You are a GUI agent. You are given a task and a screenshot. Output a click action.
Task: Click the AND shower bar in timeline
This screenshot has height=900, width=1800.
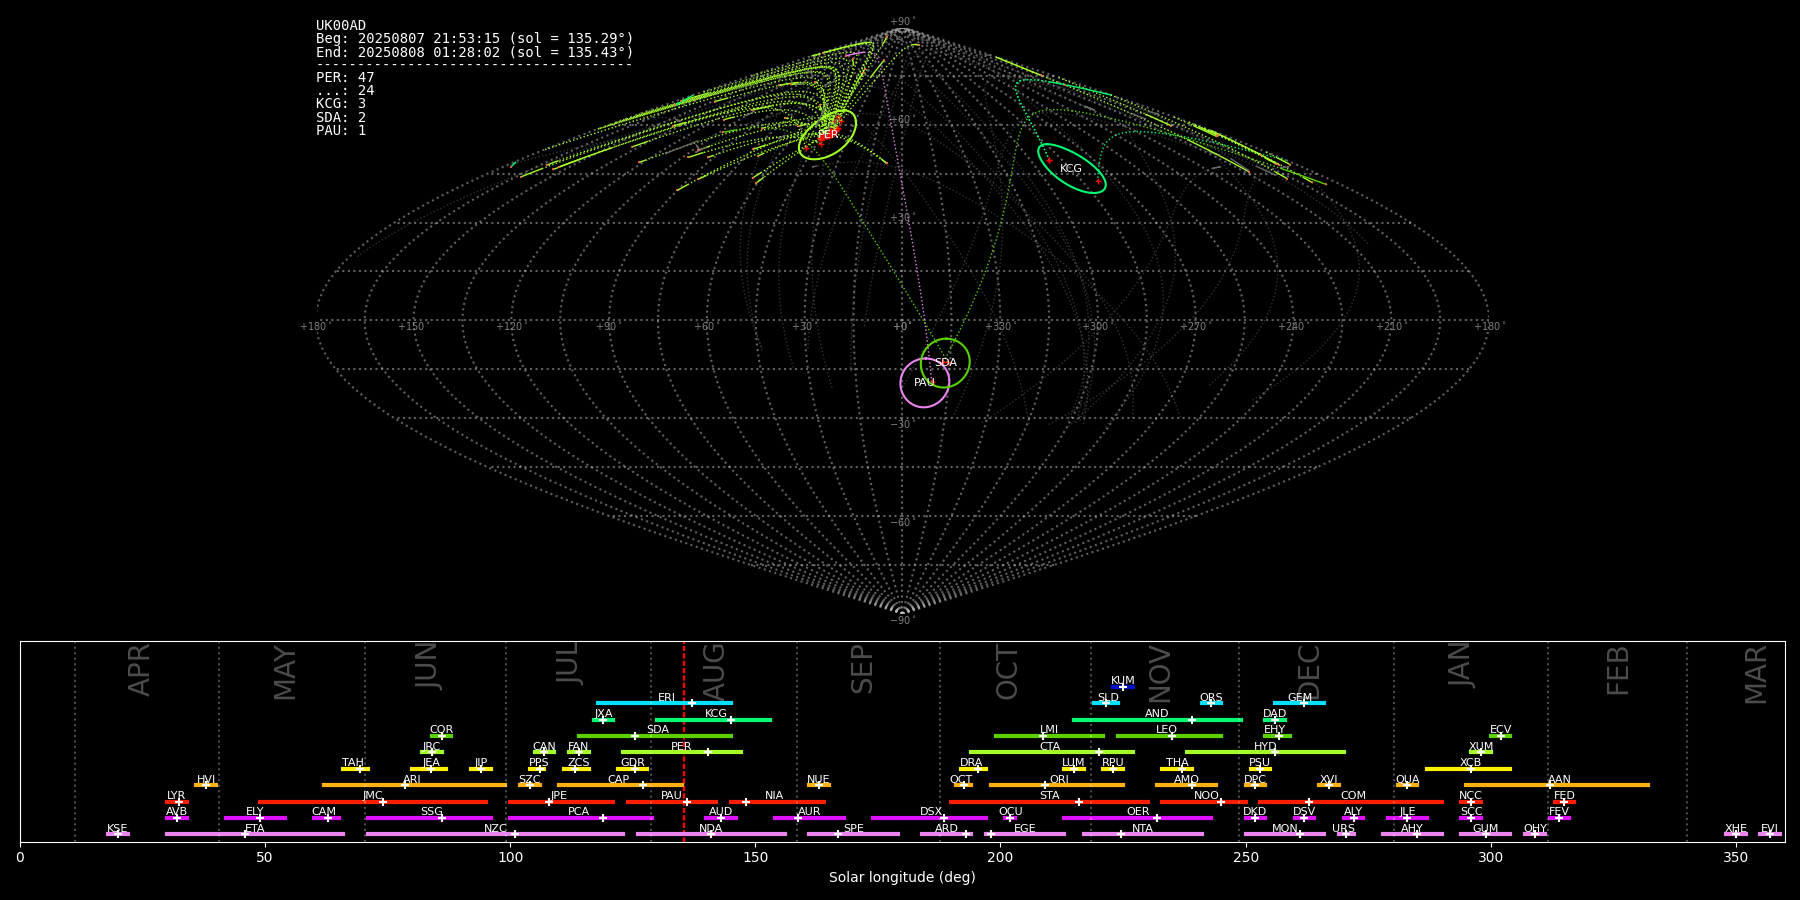1157,720
